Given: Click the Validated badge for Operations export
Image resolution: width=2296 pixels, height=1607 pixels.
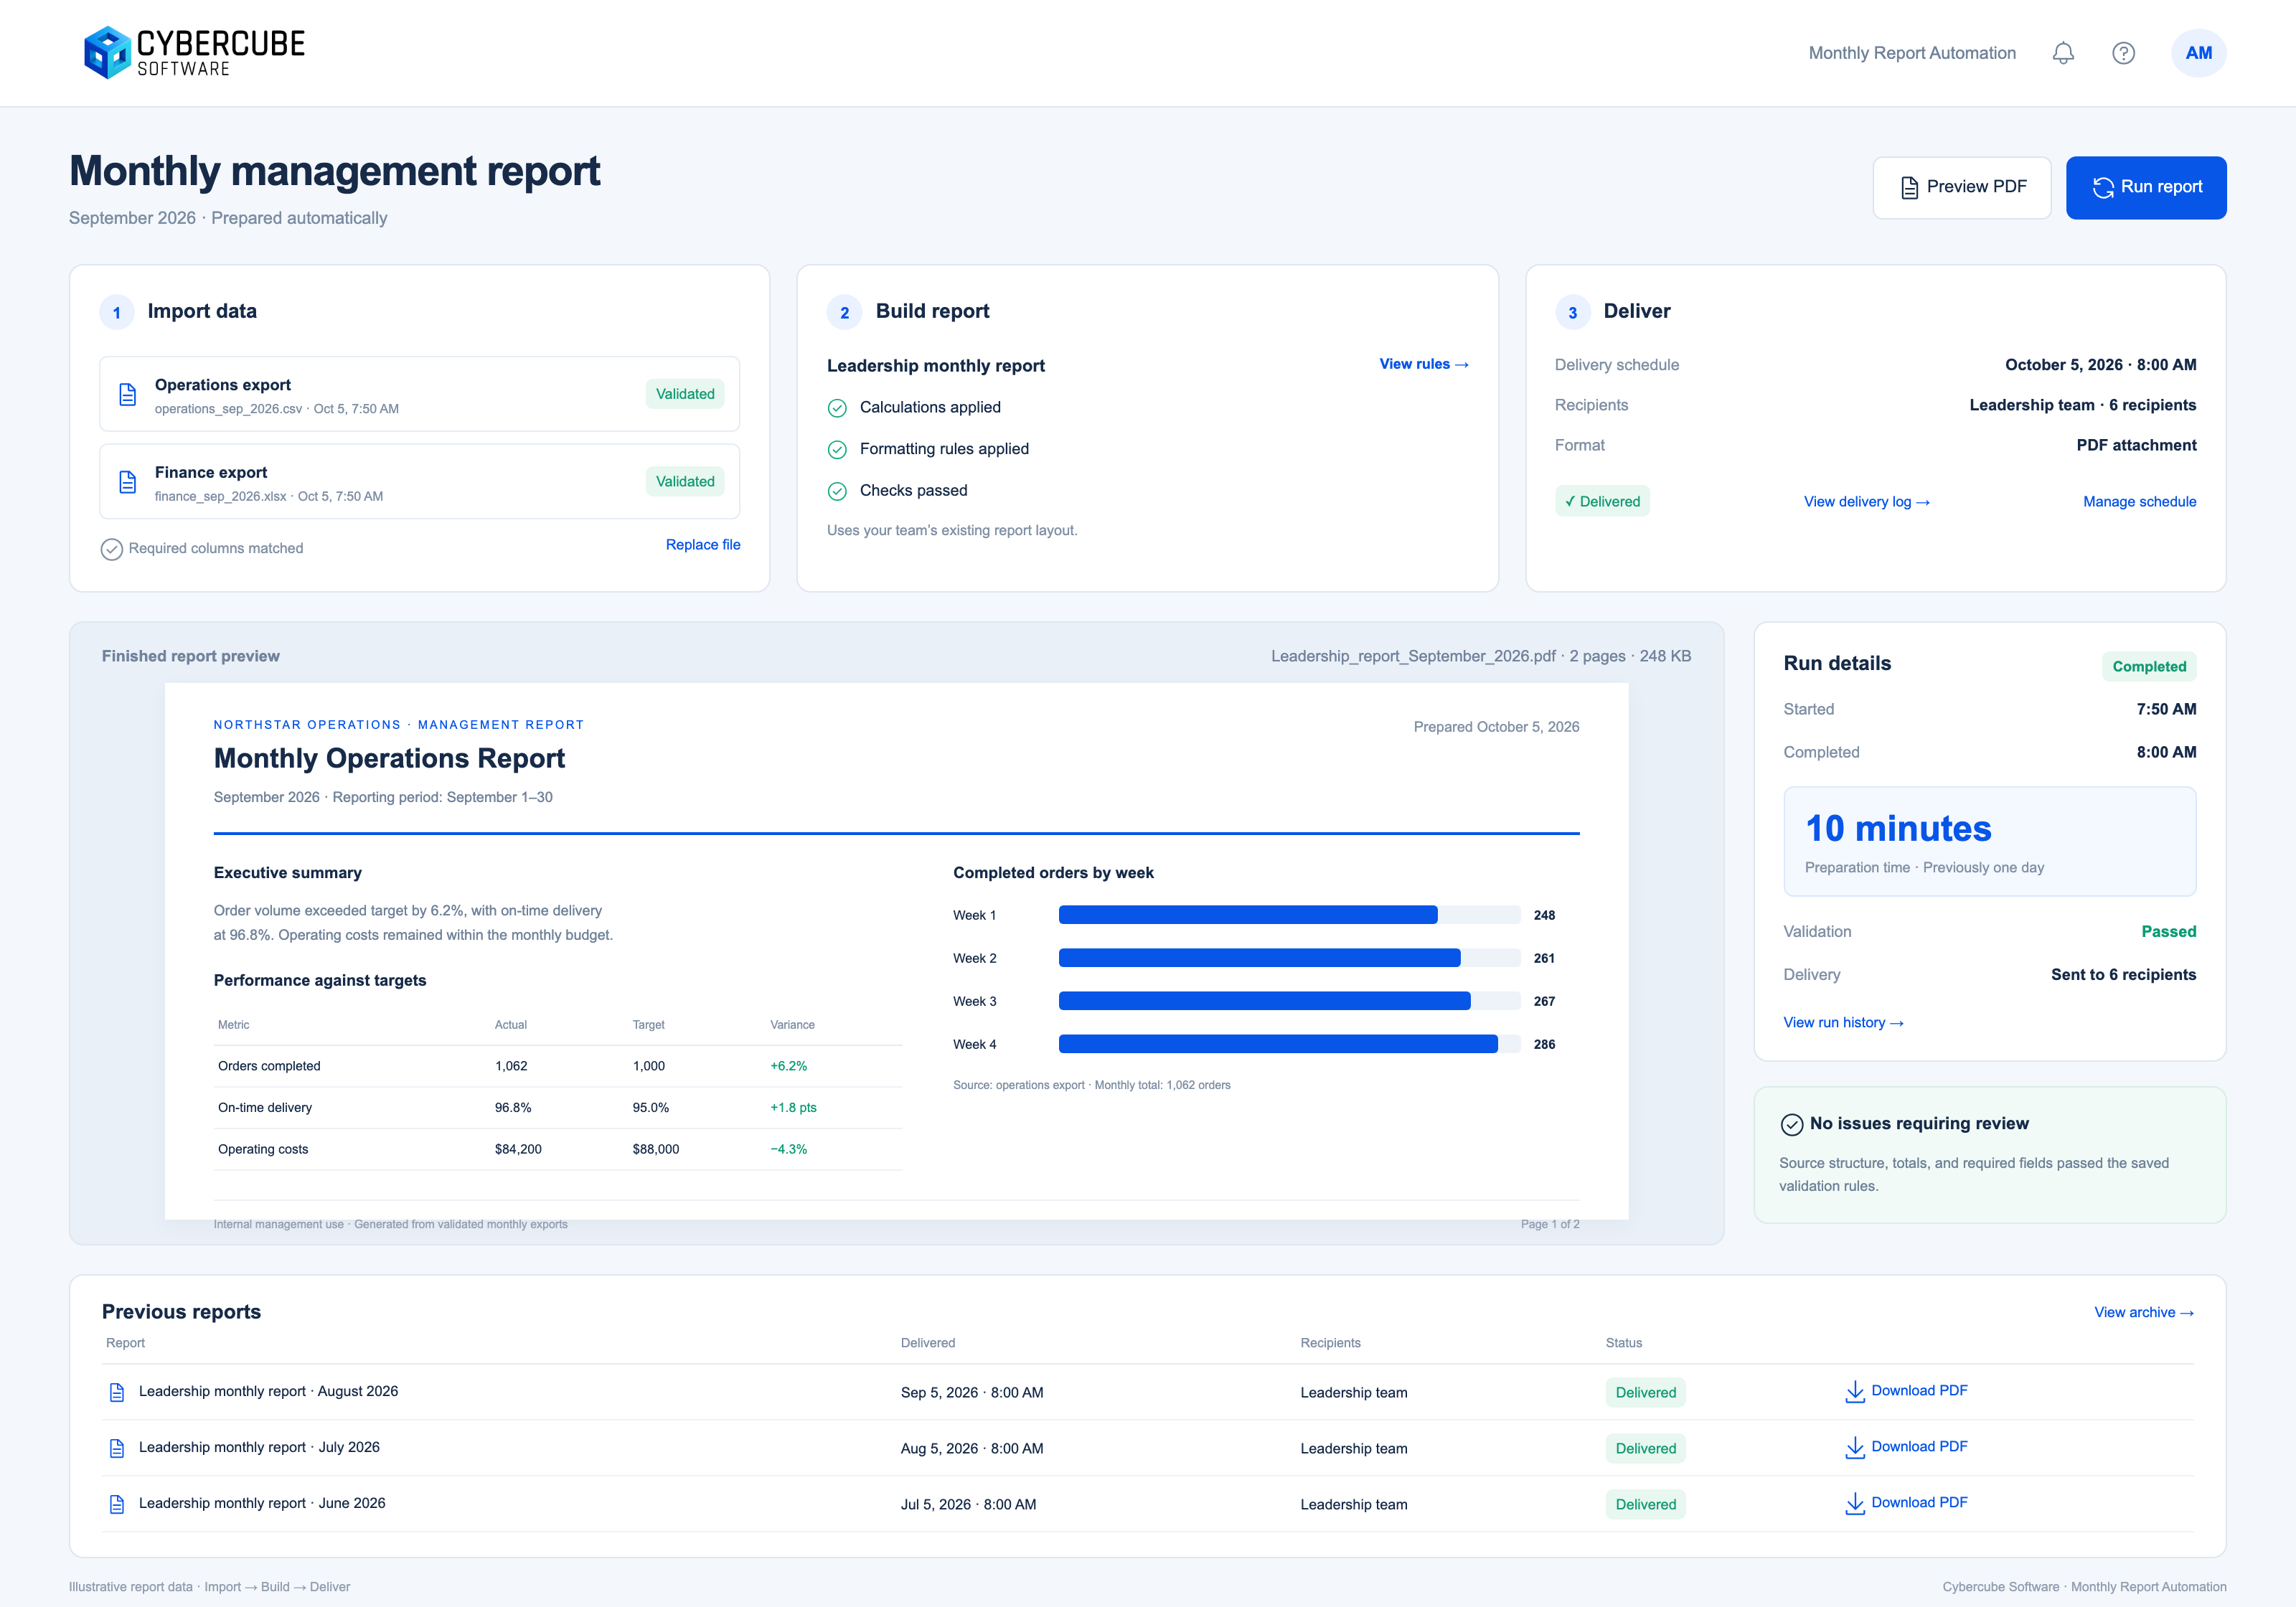Looking at the screenshot, I should coord(685,394).
